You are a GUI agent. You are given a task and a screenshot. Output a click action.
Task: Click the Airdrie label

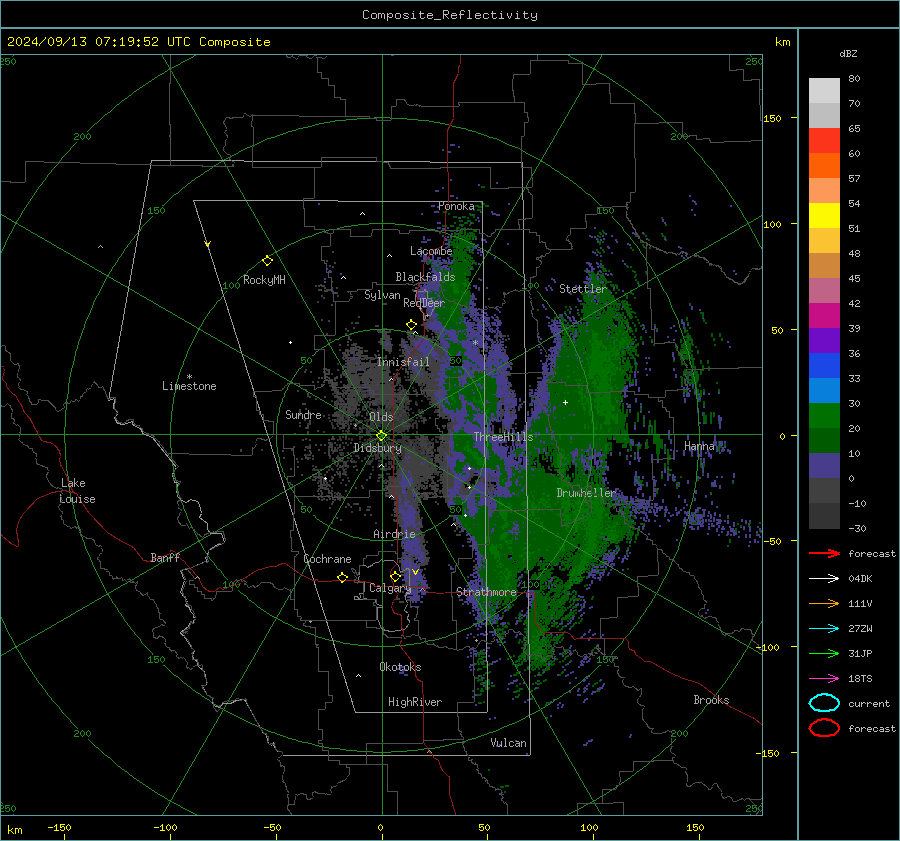[x=394, y=534]
